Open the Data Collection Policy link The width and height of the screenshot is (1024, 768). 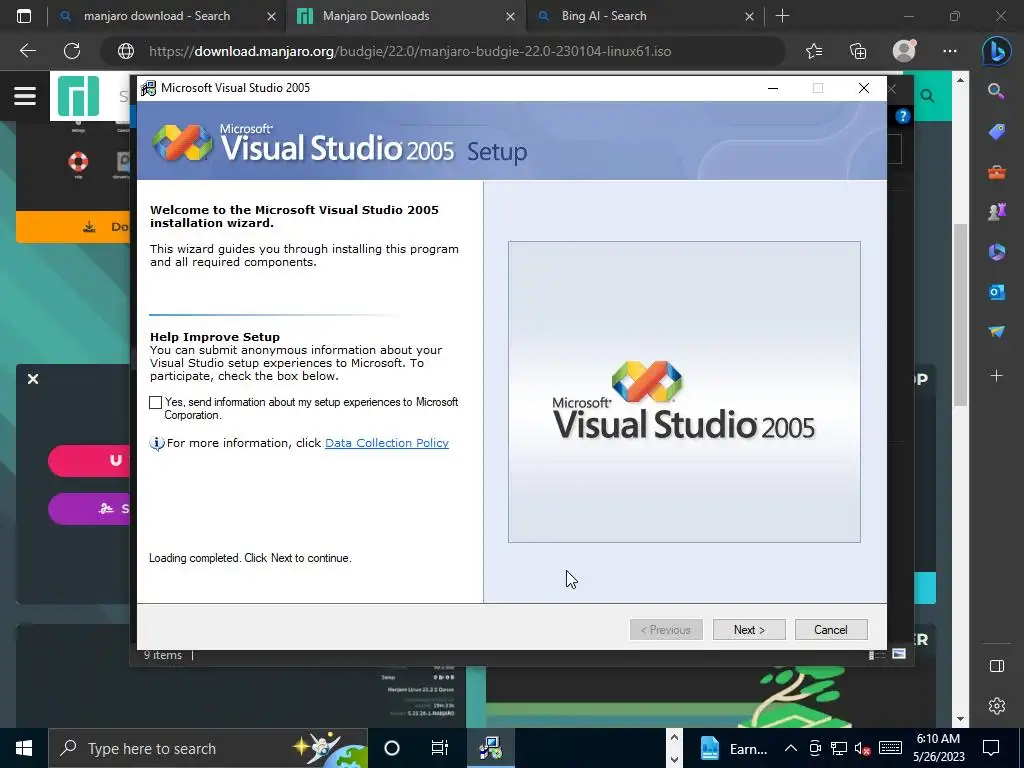387,443
